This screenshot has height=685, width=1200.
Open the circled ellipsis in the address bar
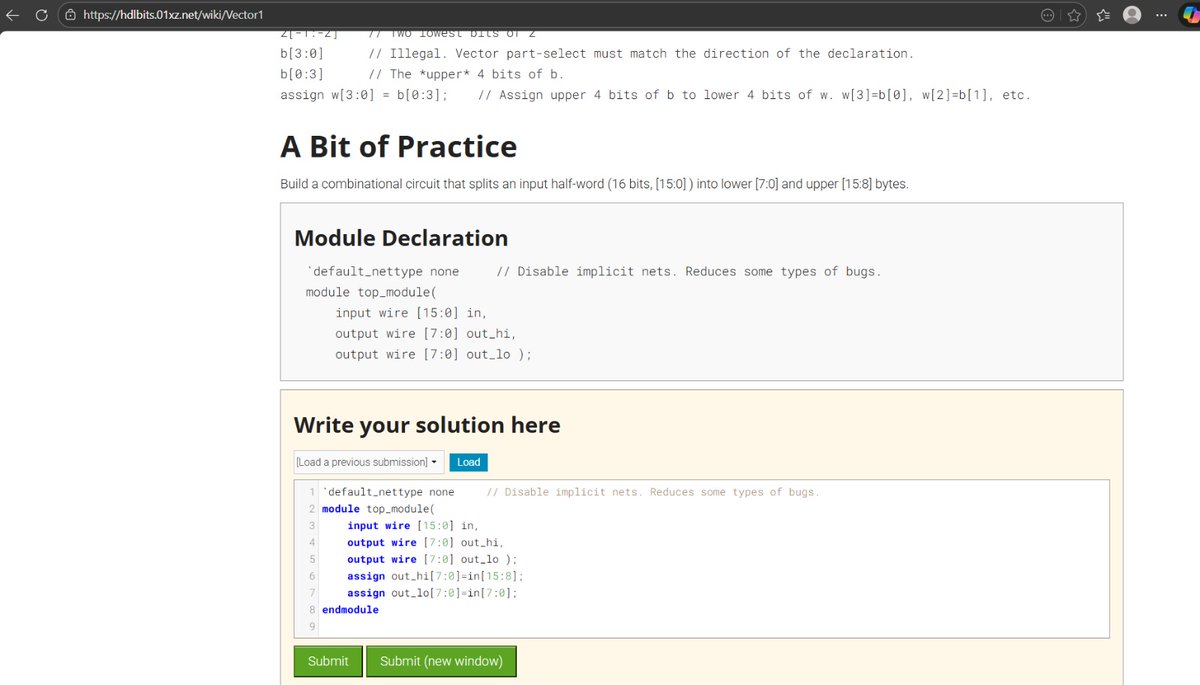tap(1047, 15)
